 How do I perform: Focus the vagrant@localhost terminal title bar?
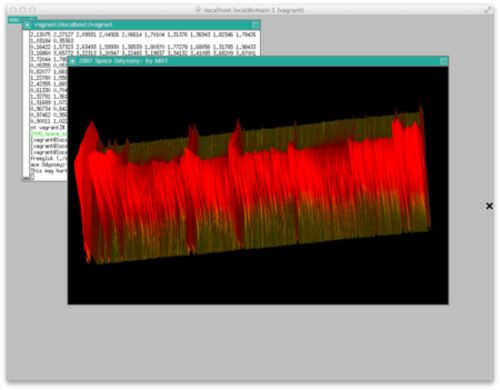coord(141,25)
